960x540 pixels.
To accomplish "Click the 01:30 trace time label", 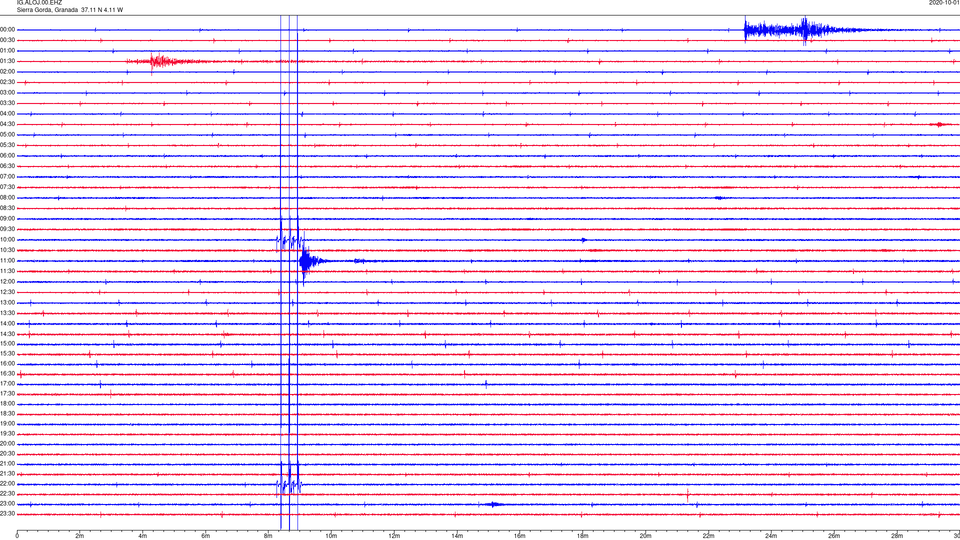I will point(8,61).
